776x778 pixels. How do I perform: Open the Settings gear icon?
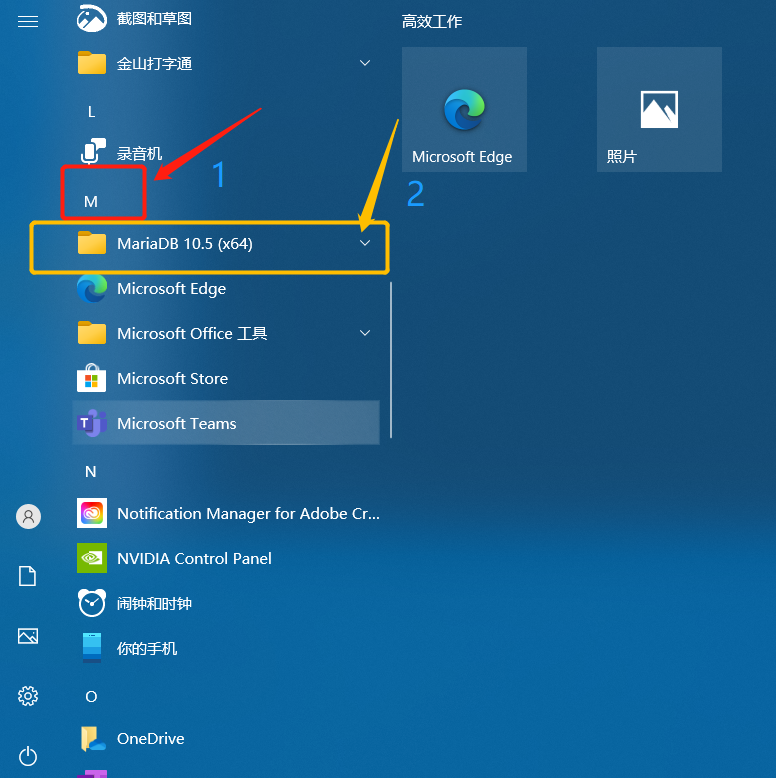[28, 696]
